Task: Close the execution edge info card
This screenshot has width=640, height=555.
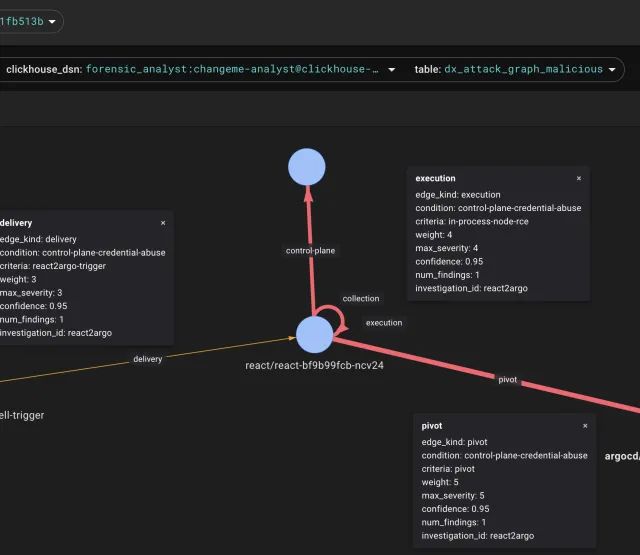Action: pos(579,178)
